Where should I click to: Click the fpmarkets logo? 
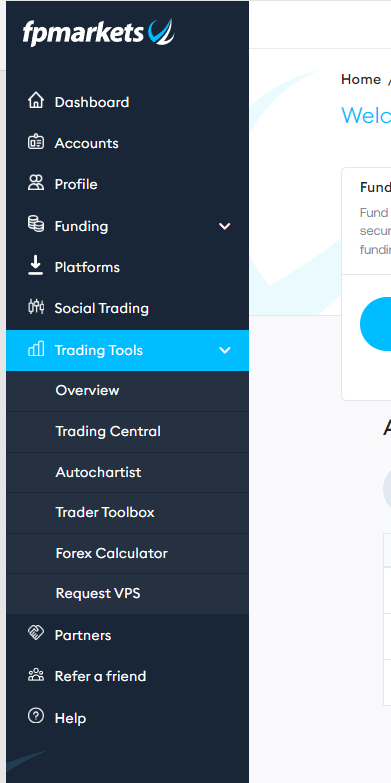98,32
